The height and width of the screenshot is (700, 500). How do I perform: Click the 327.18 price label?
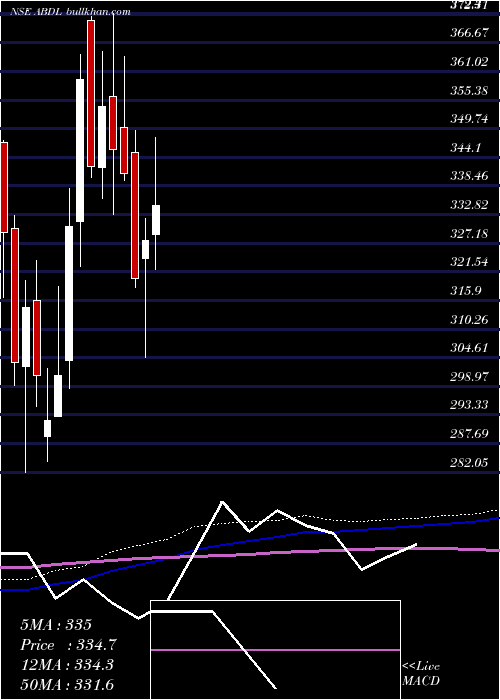(x=468, y=233)
